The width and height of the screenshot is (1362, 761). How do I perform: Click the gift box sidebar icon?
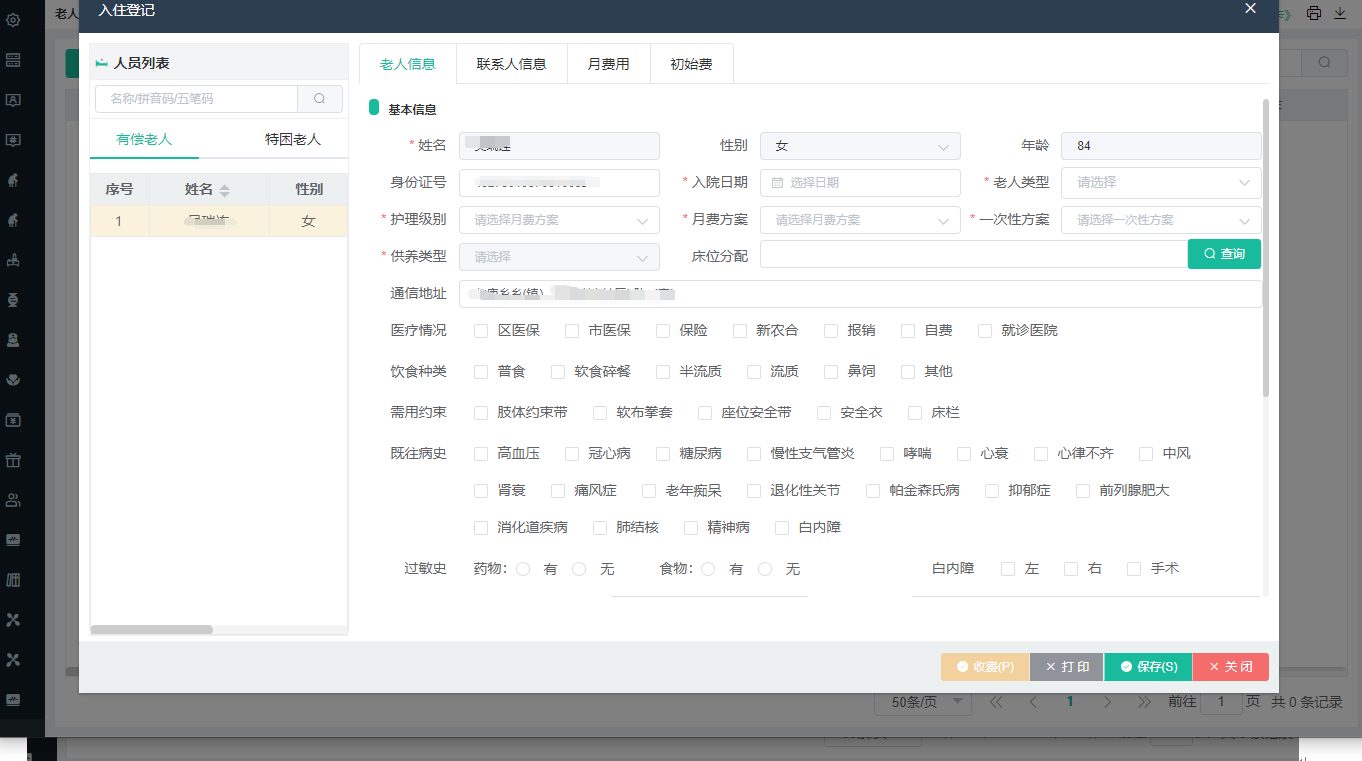[x=13, y=460]
